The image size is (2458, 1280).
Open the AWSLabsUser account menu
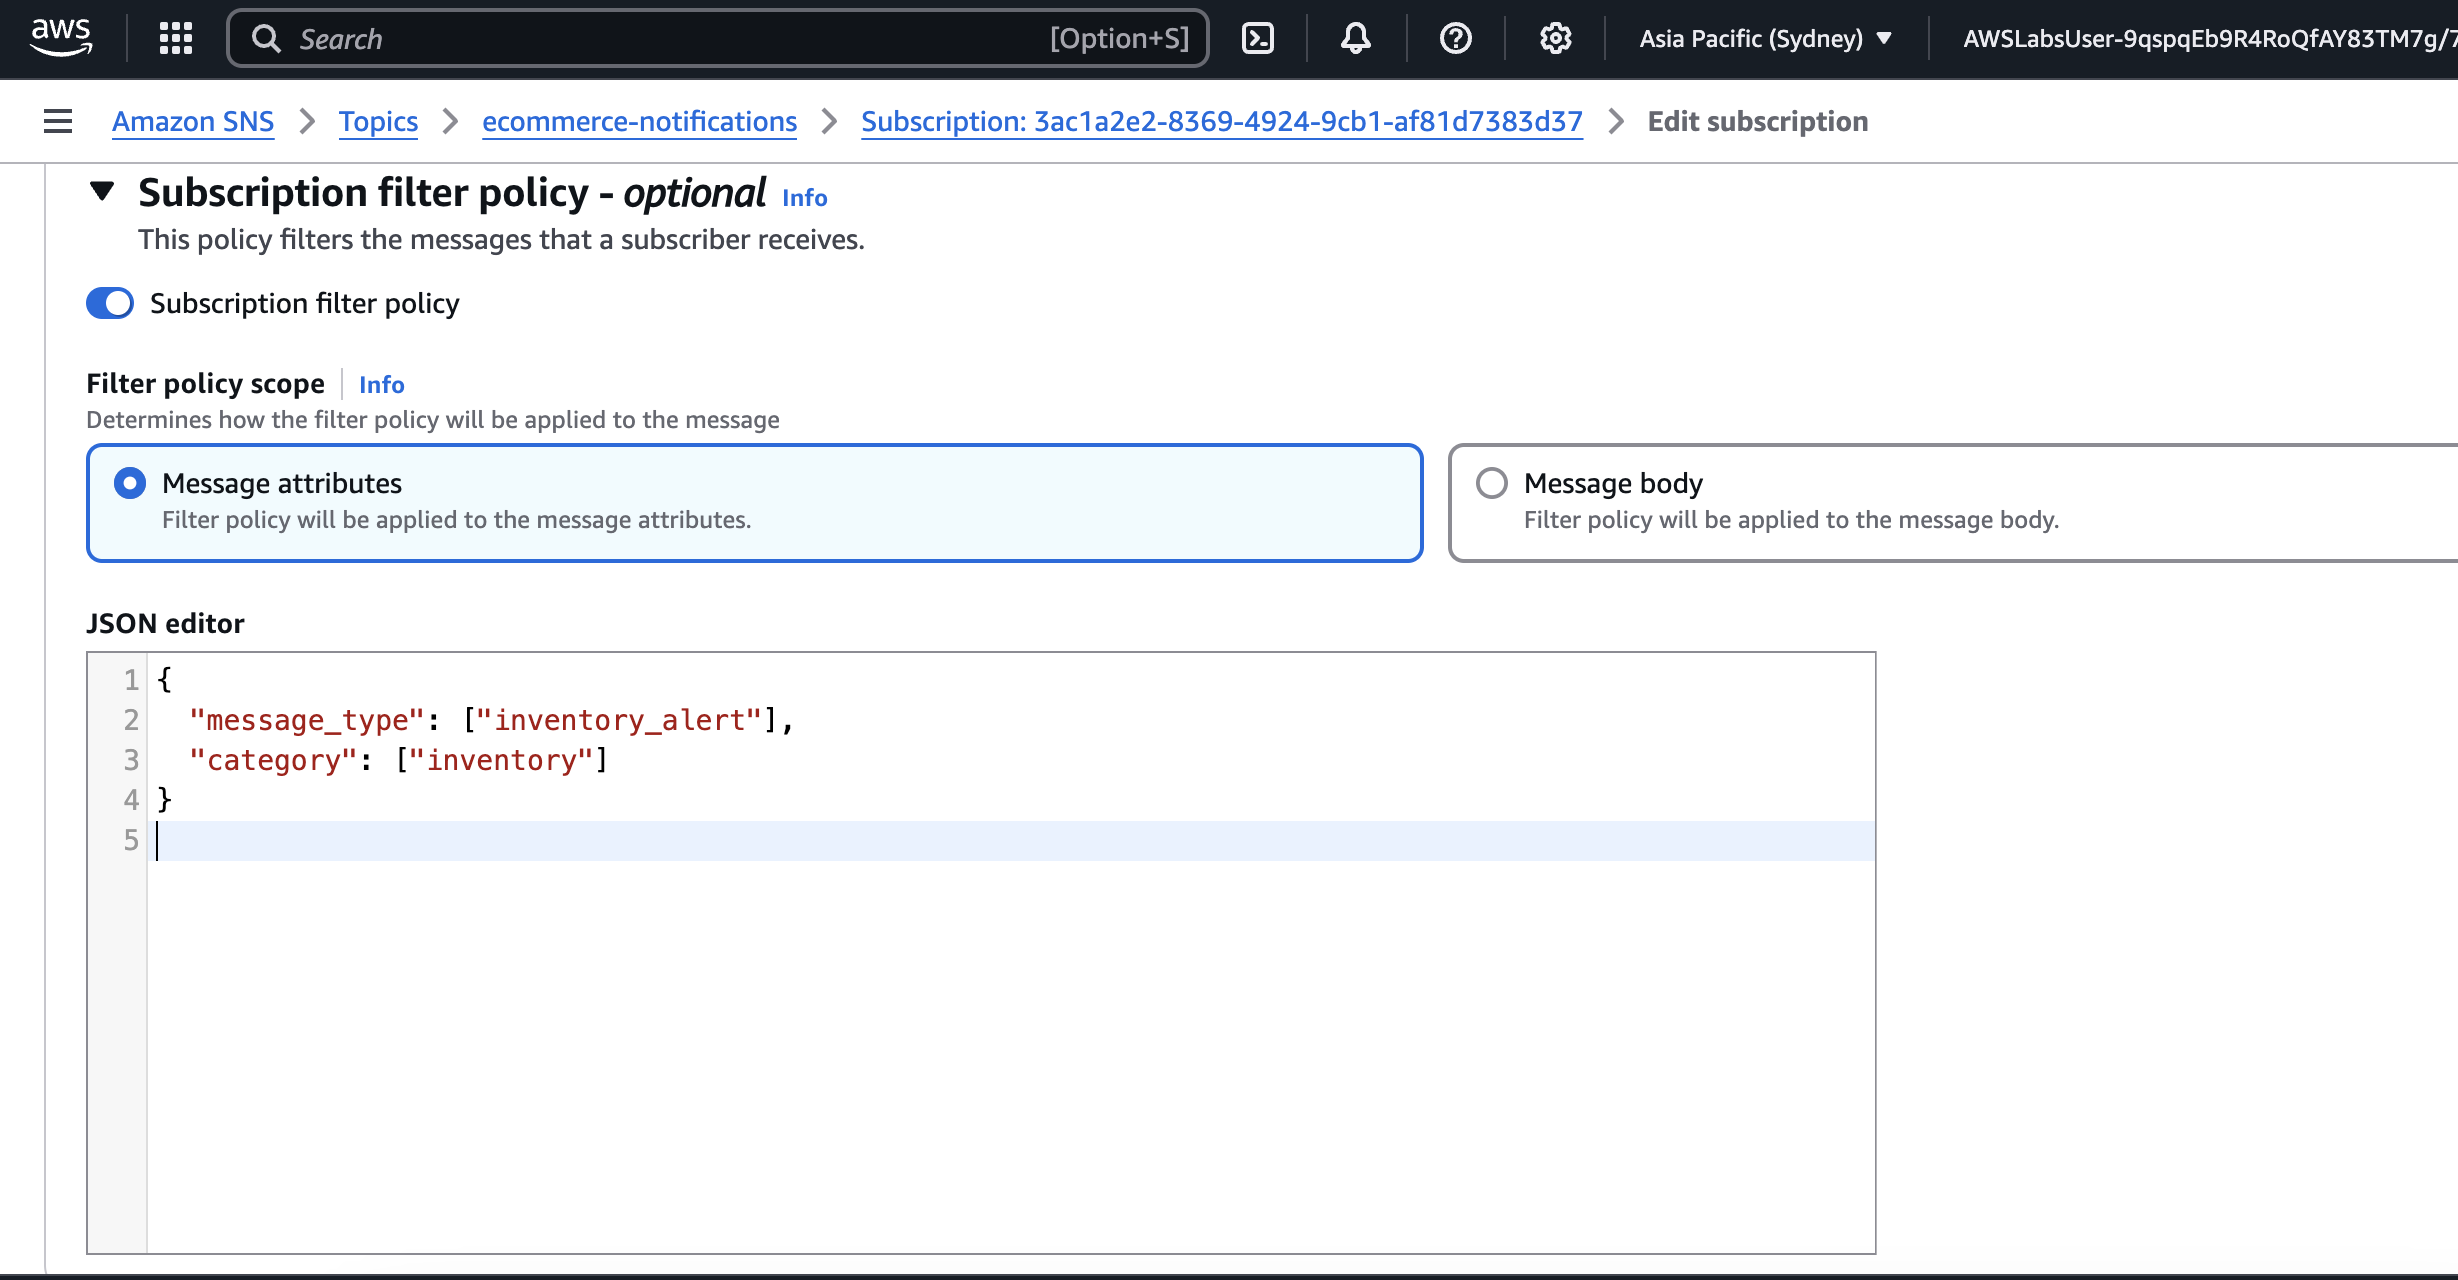tap(2208, 38)
